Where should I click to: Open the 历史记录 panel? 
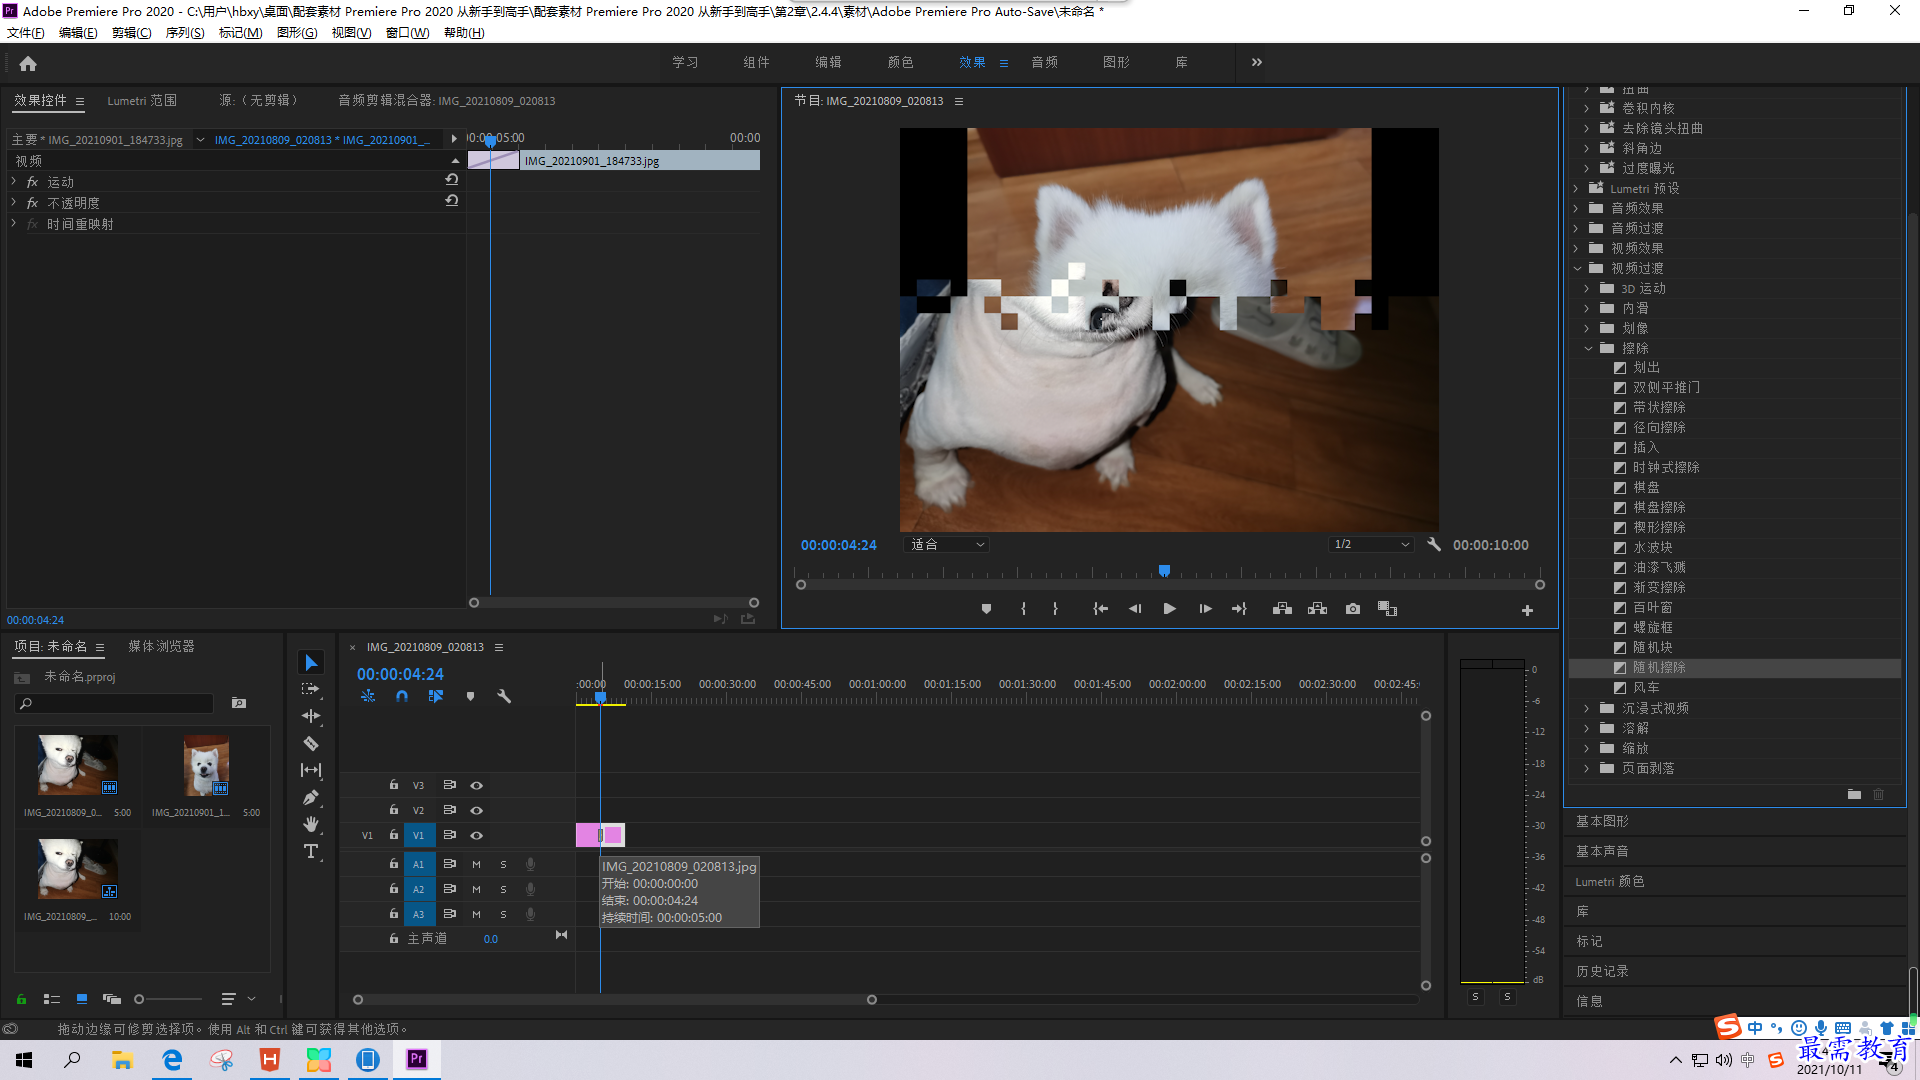pyautogui.click(x=1602, y=971)
